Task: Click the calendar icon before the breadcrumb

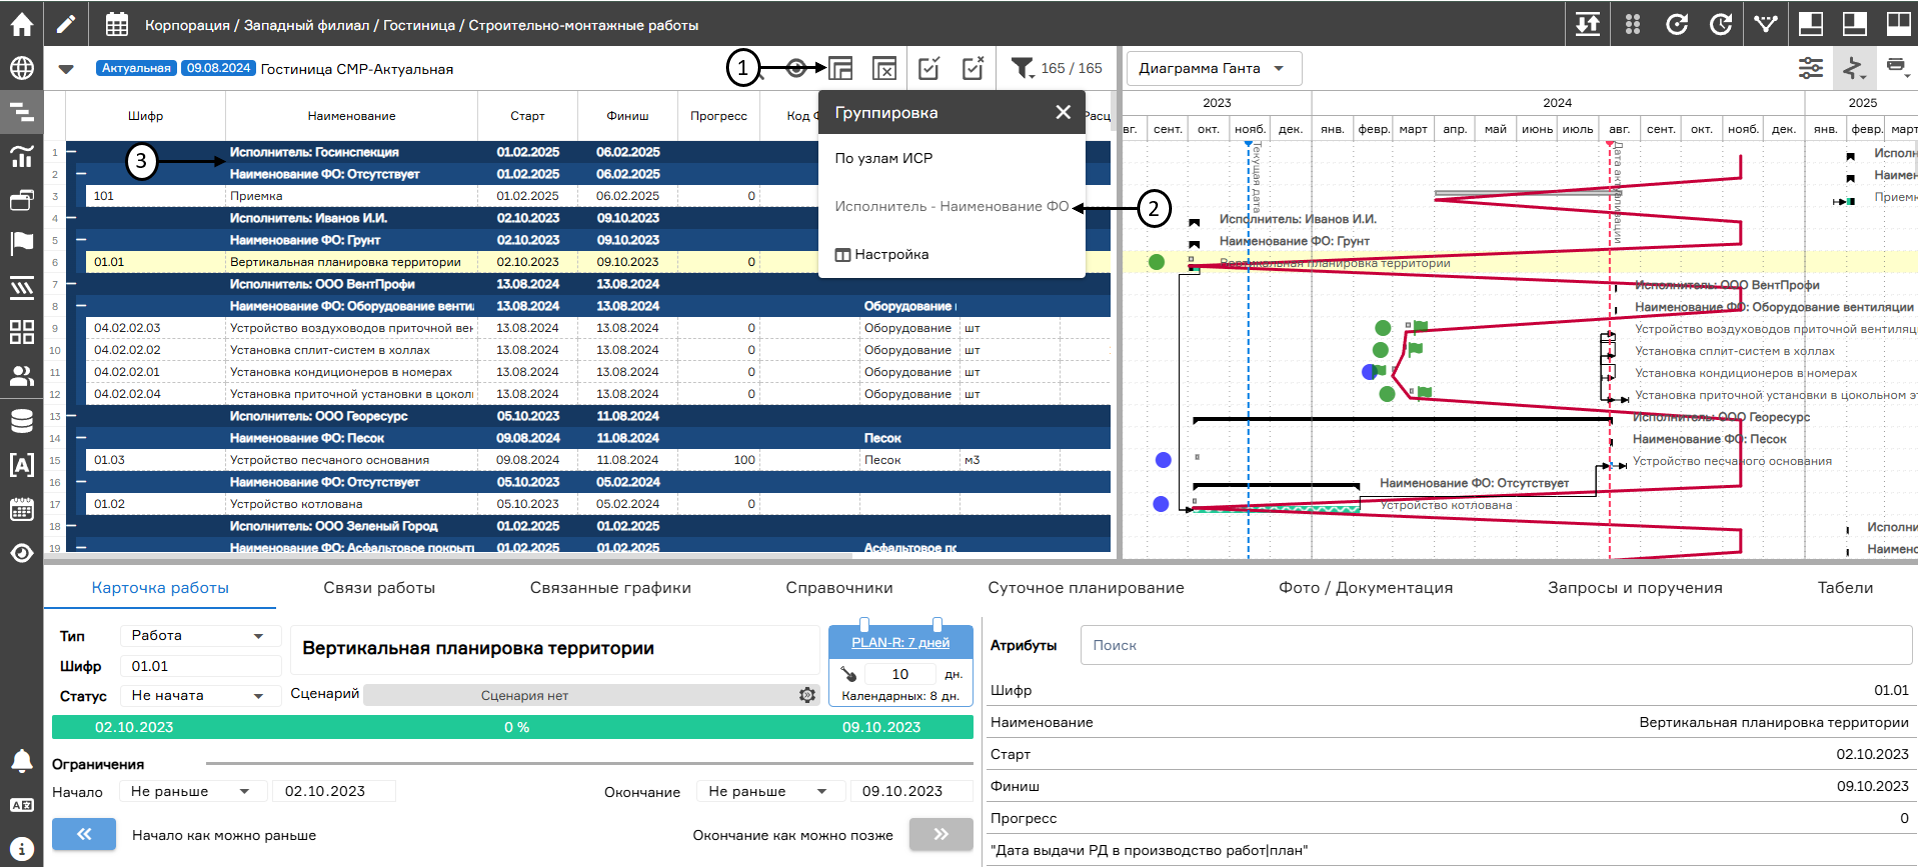Action: [x=117, y=24]
